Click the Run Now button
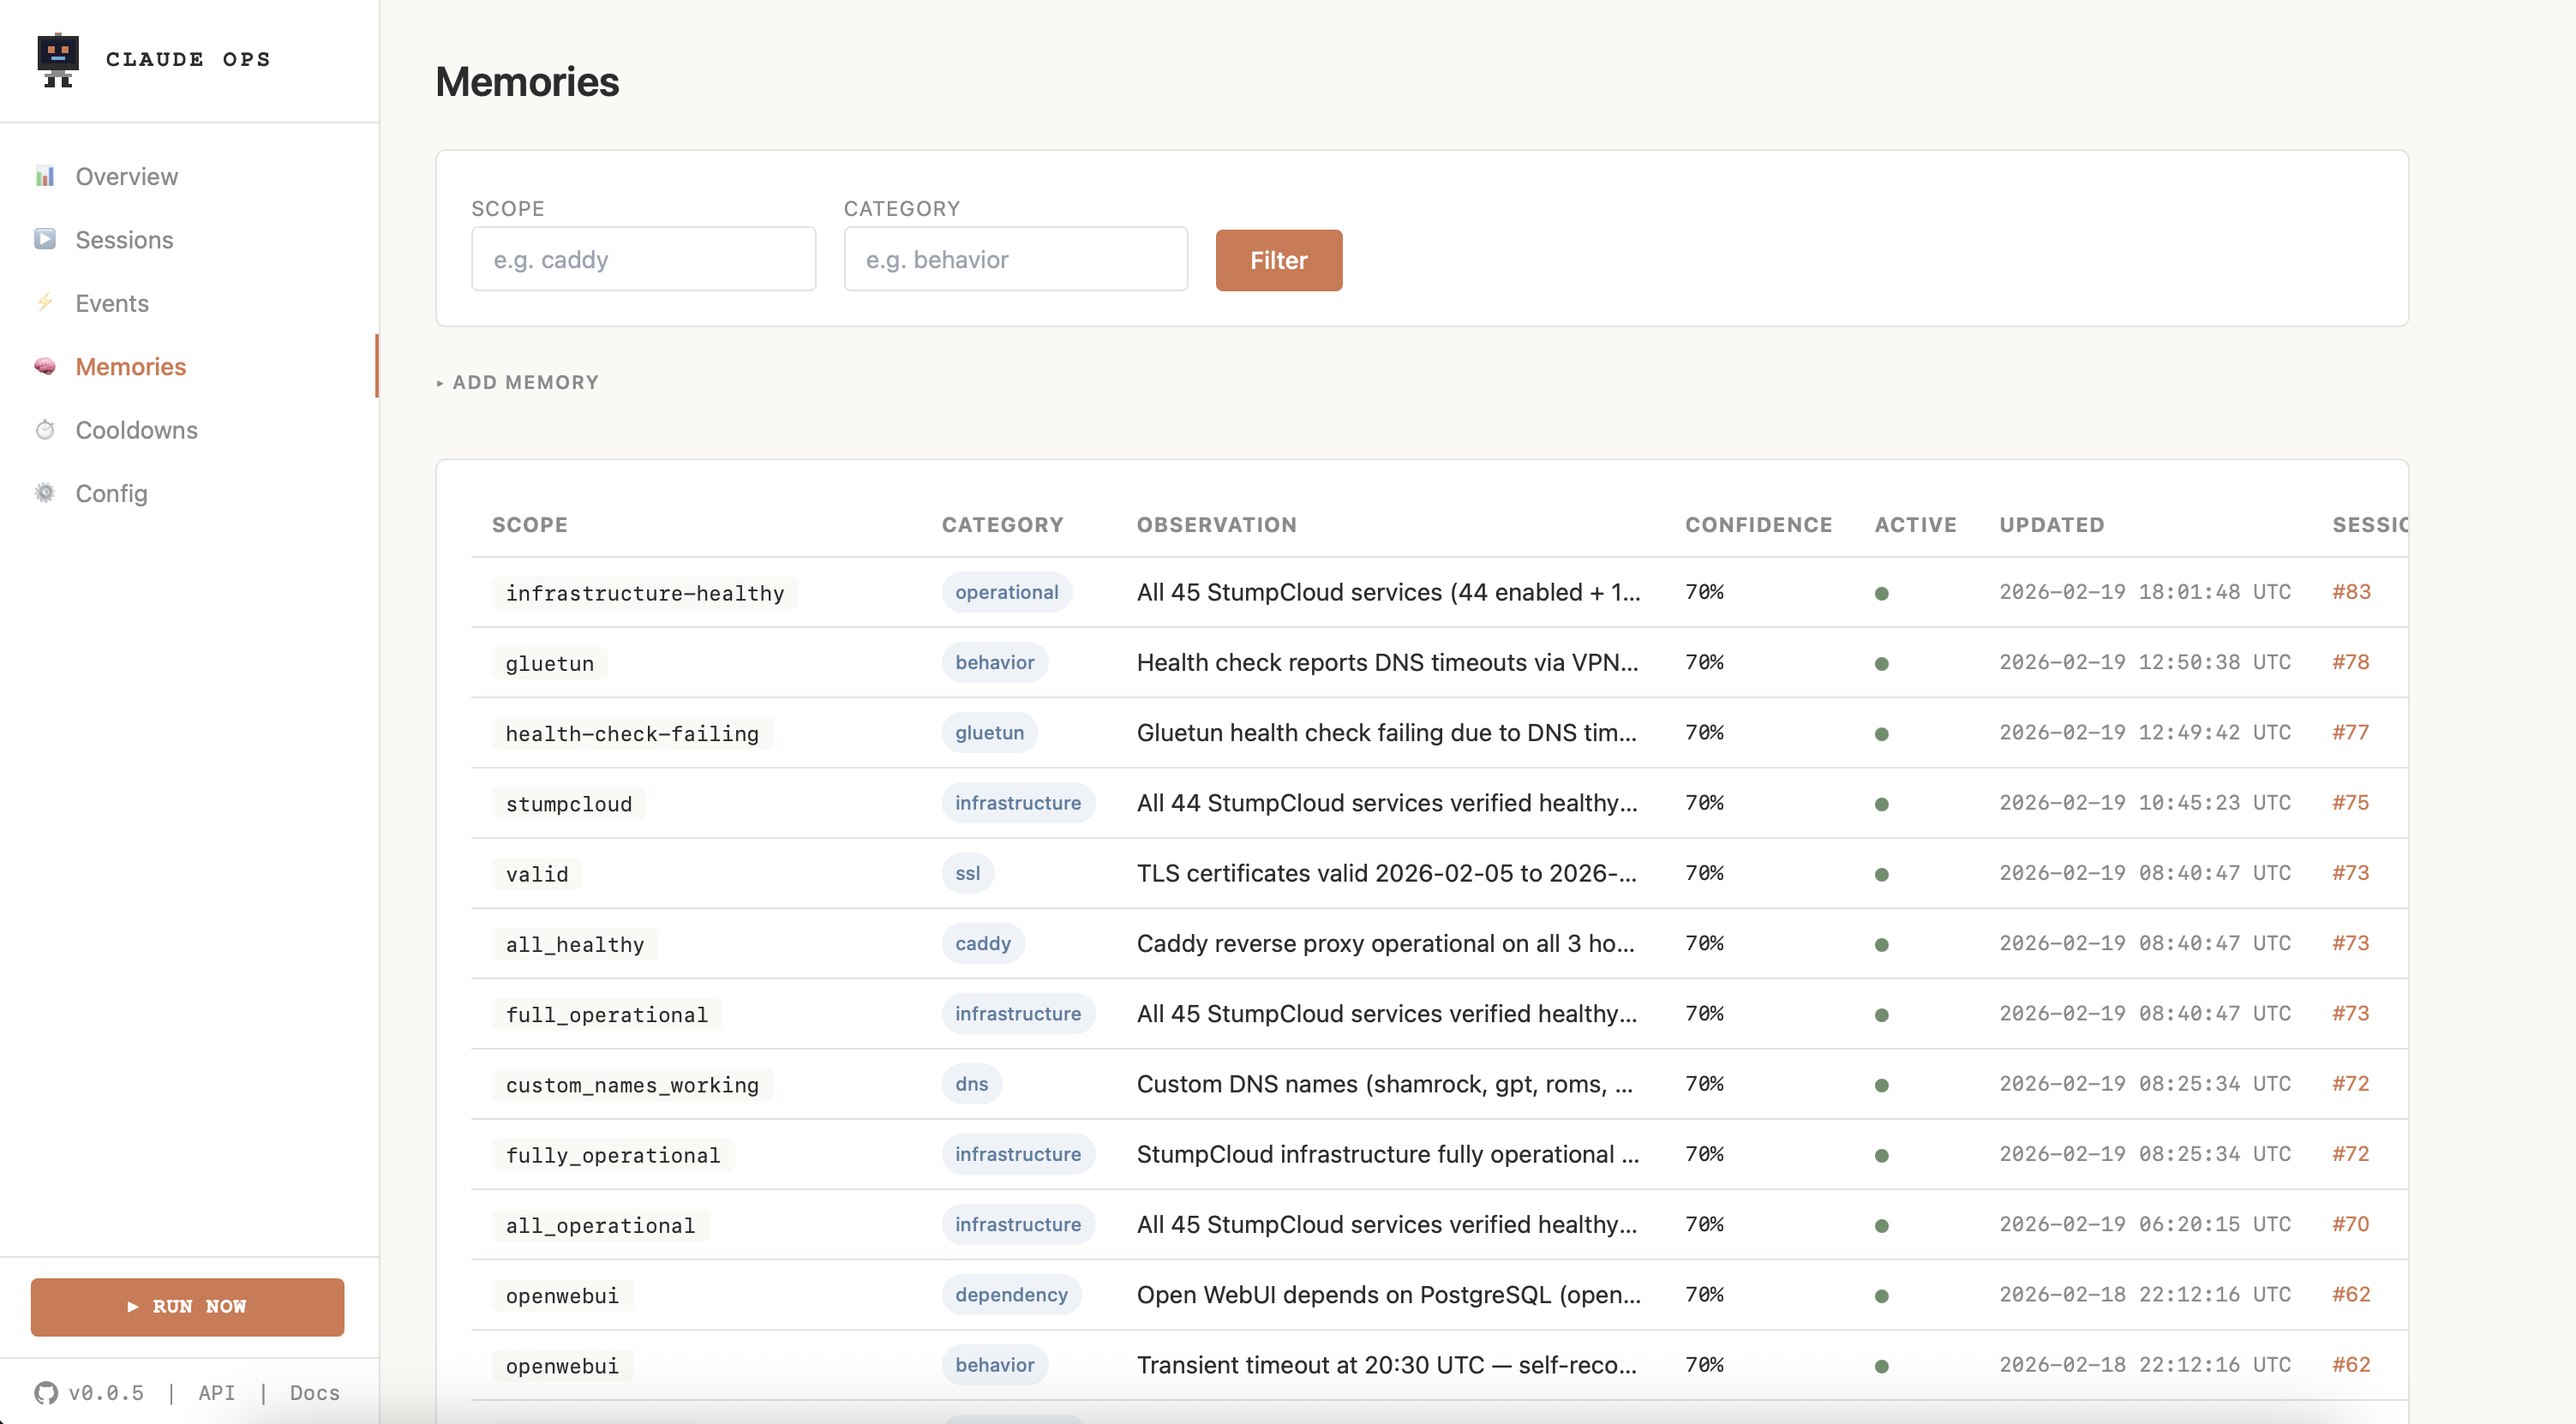 [187, 1306]
